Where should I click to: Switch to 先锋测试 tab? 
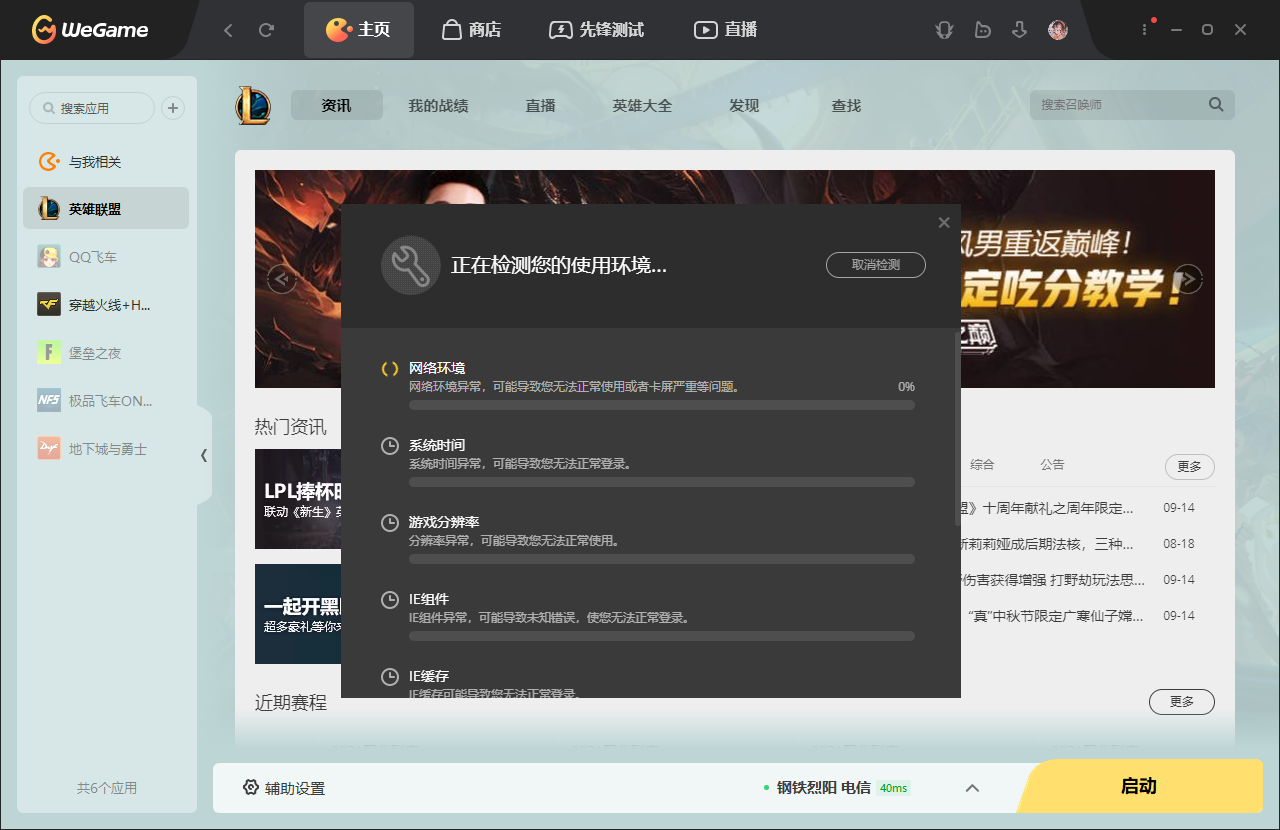[x=599, y=30]
